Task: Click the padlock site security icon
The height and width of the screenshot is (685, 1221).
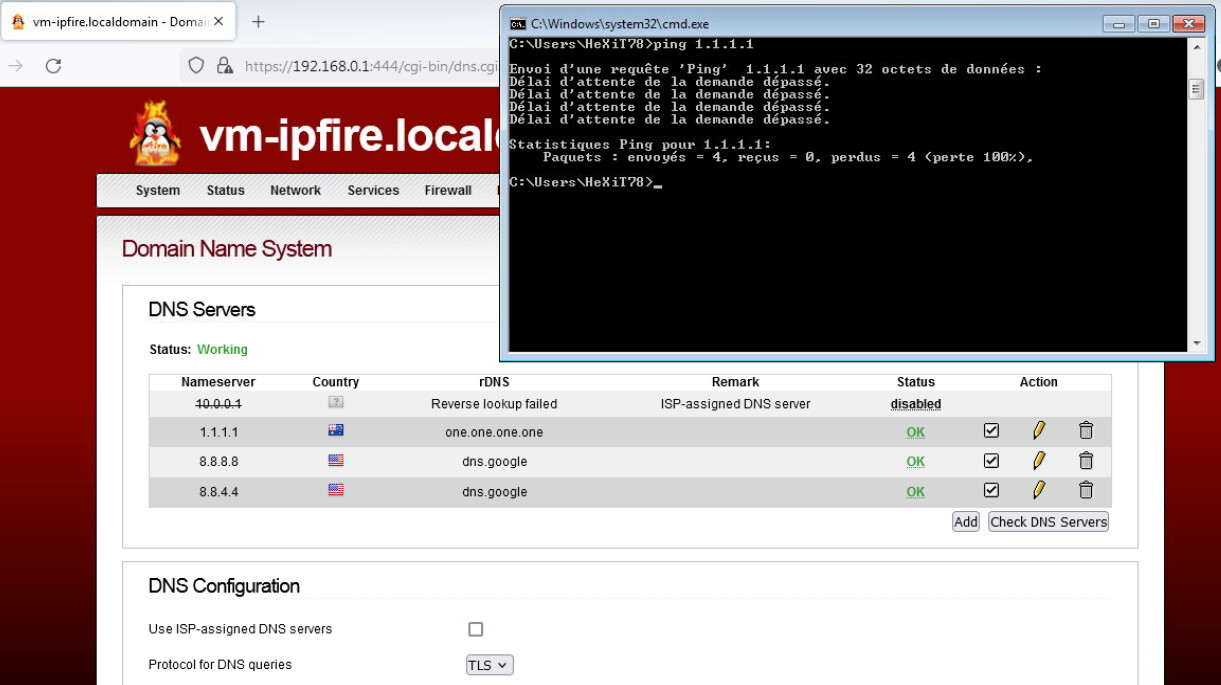Action: tap(225, 66)
